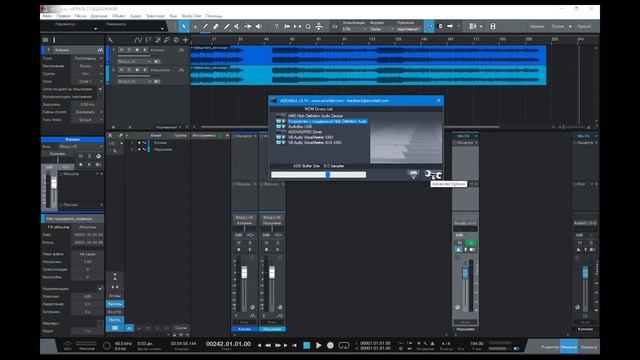Start playback with the Play button

[x=319, y=345]
